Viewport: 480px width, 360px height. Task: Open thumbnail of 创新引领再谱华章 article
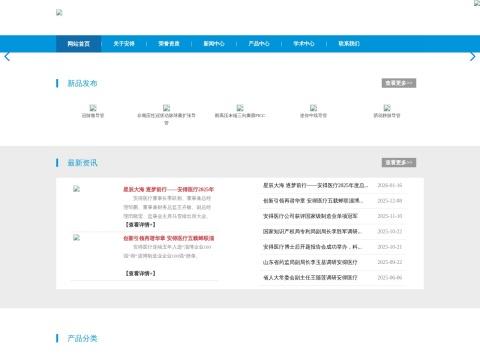point(76,237)
